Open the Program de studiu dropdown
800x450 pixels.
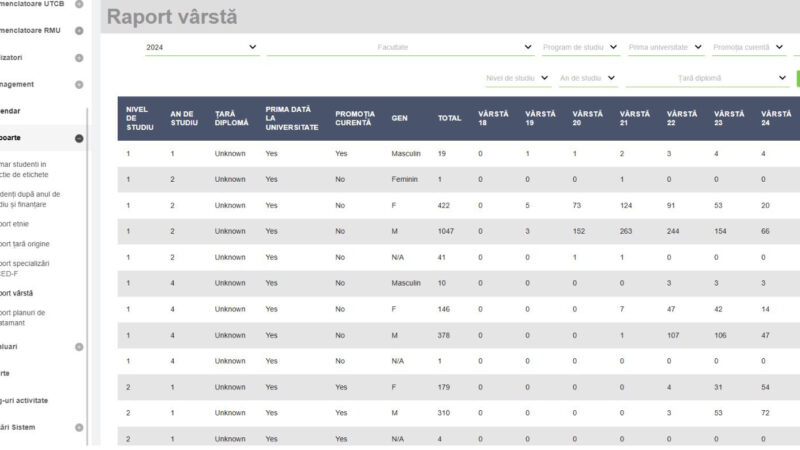pyautogui.click(x=580, y=47)
